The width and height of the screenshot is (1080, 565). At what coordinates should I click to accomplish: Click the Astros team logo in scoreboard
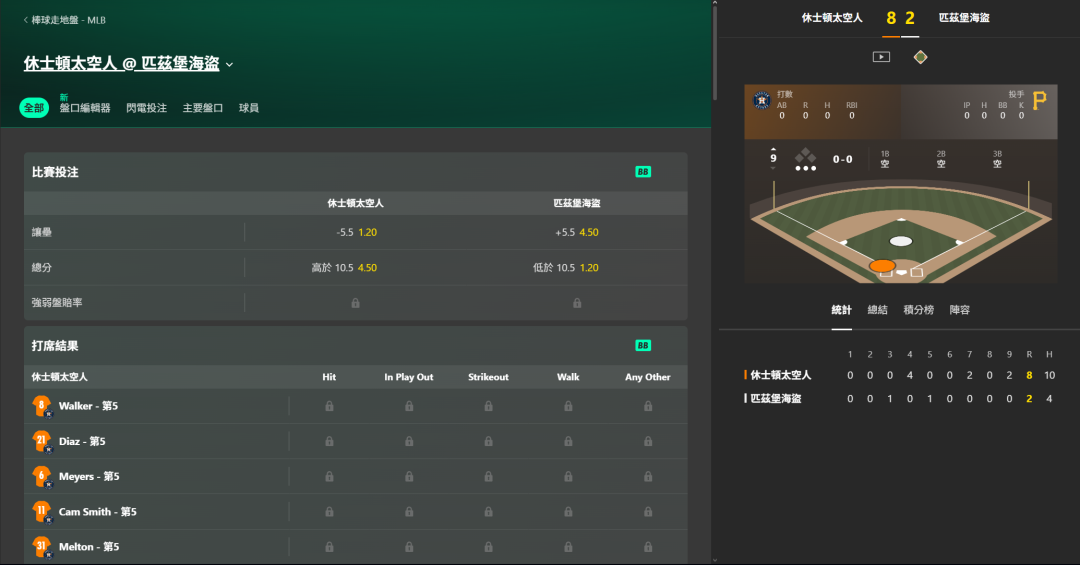click(761, 101)
